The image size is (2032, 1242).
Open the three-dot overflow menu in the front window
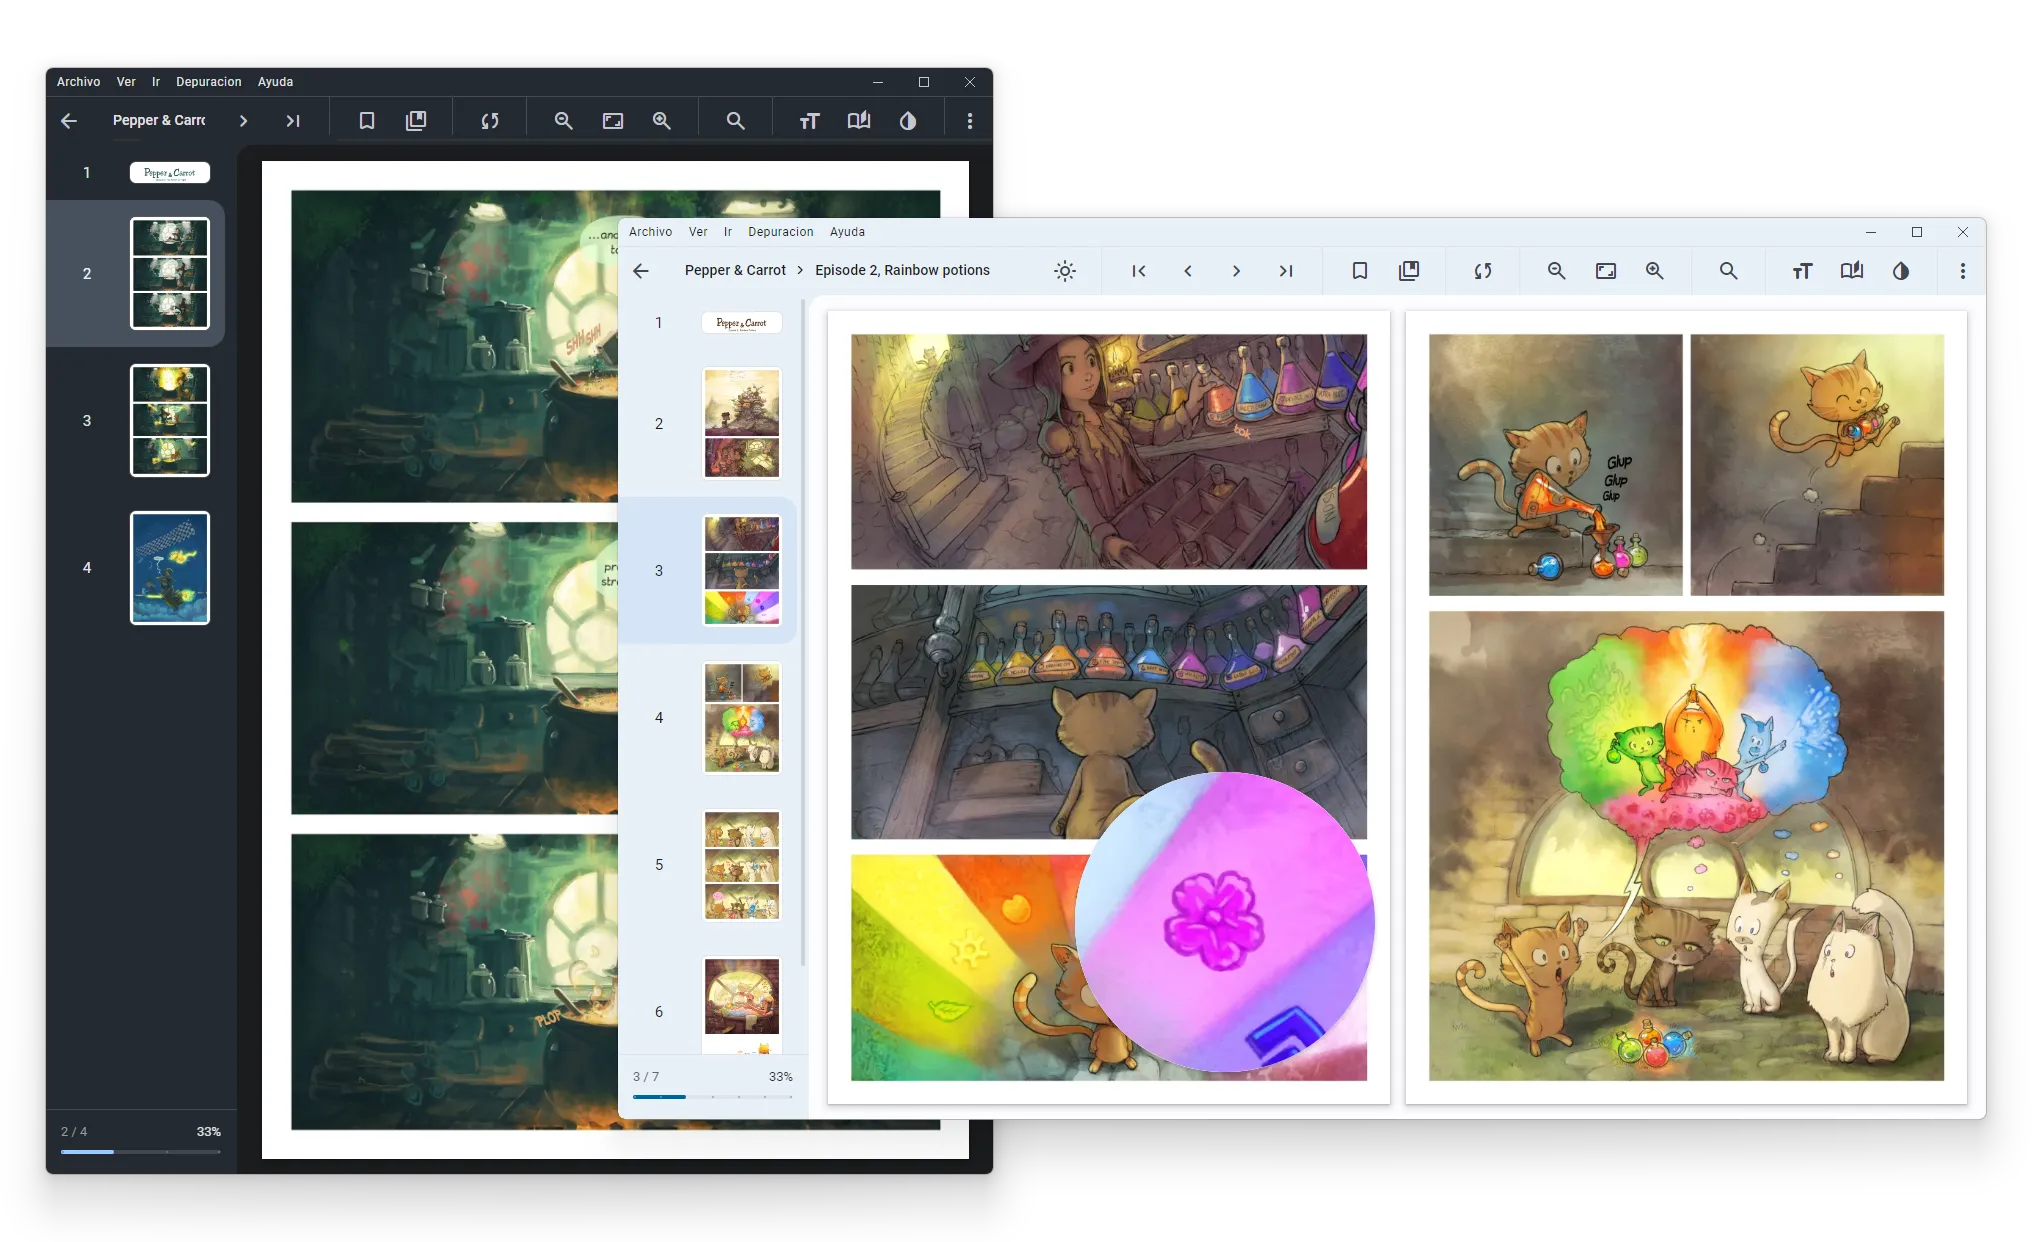1962,270
